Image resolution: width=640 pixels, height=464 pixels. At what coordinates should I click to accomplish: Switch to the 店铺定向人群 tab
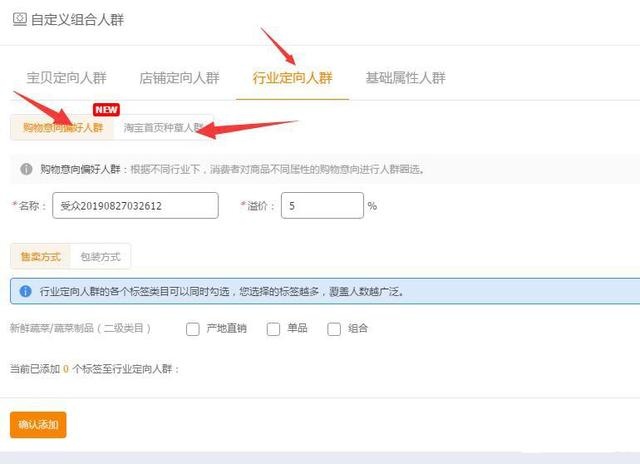(179, 78)
